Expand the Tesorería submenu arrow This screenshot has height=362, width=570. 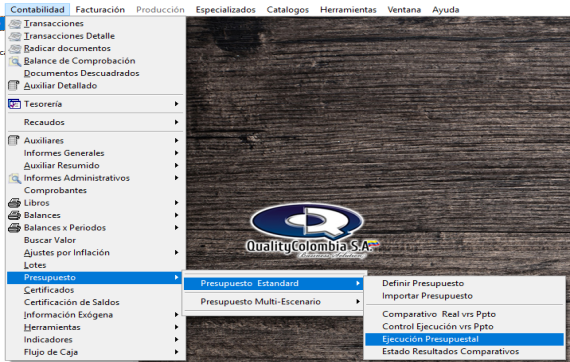pyautogui.click(x=176, y=104)
